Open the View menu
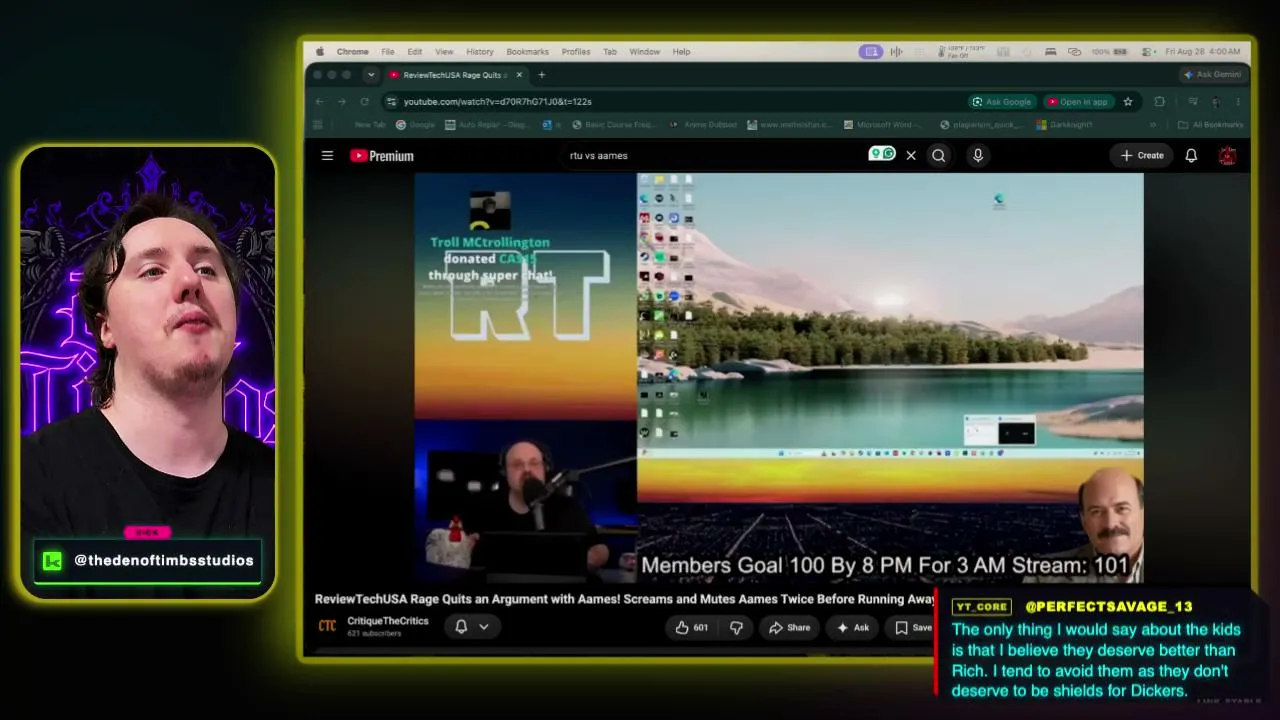This screenshot has width=1280, height=720. 444,52
